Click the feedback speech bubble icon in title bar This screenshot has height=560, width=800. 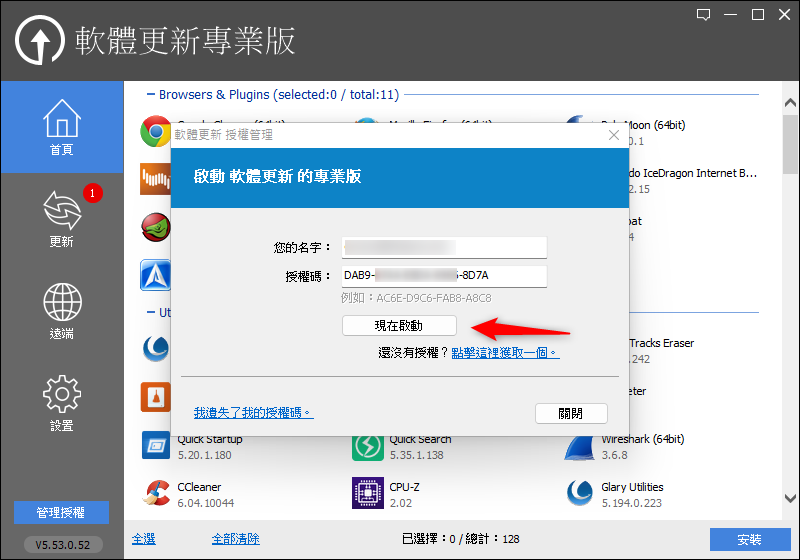(703, 15)
